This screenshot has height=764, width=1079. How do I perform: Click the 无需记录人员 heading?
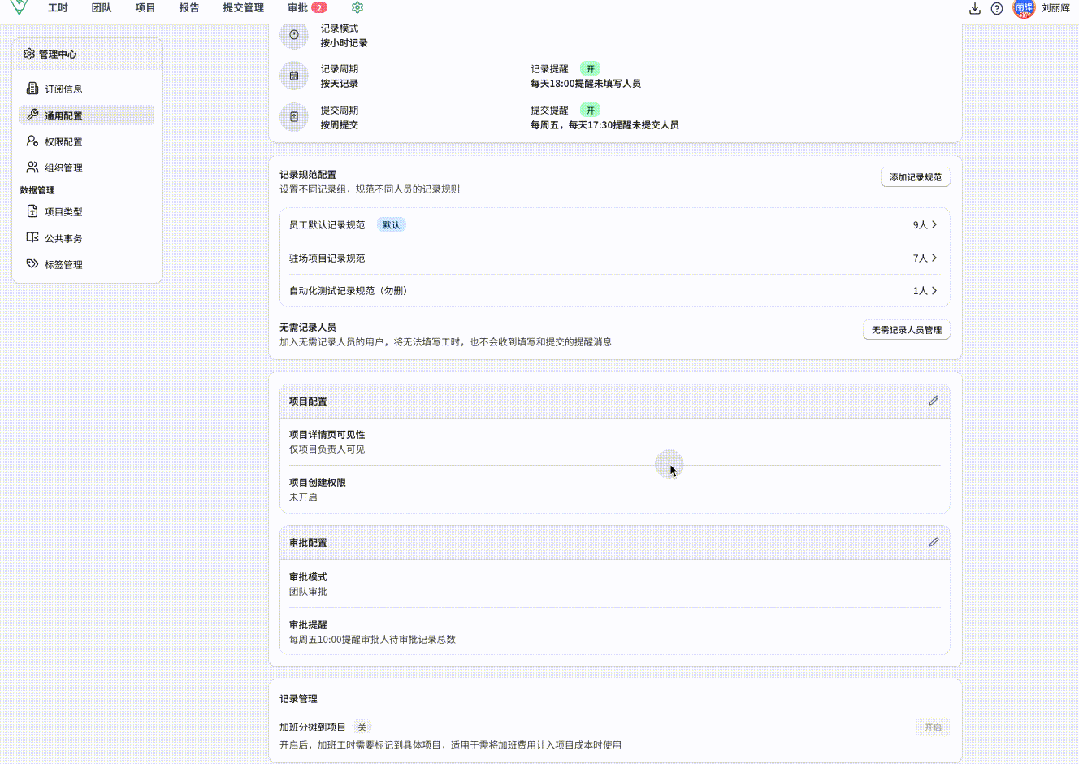tap(308, 327)
